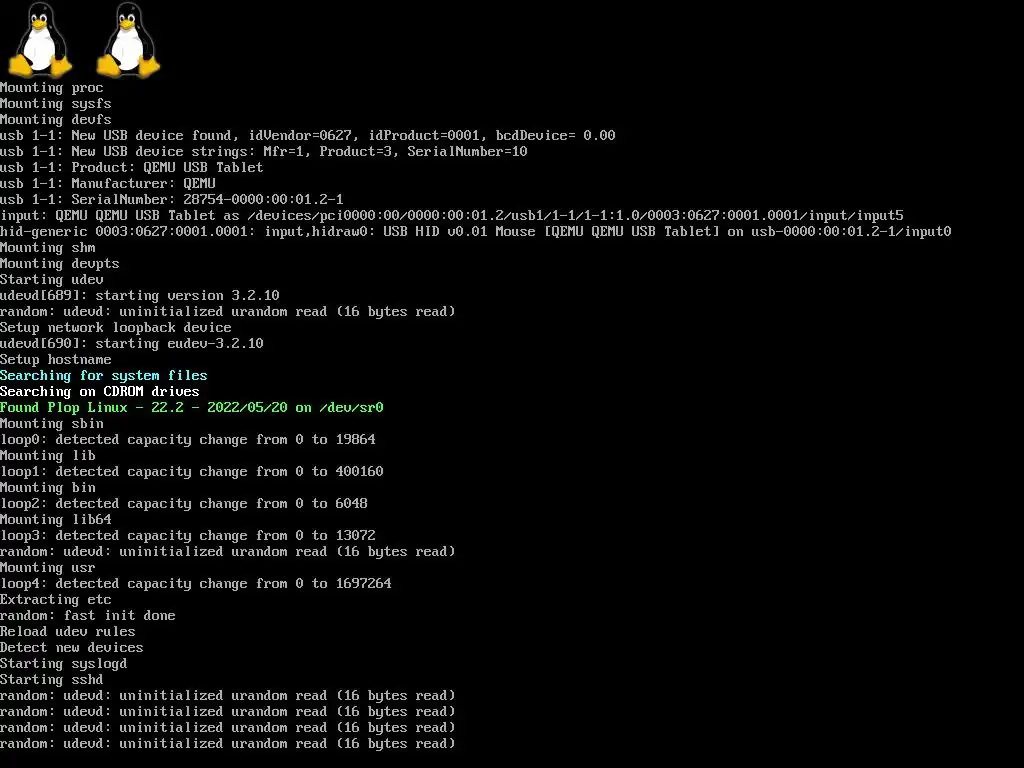Select the 'Mounting bin' line
The height and width of the screenshot is (768, 1024).
click(48, 488)
